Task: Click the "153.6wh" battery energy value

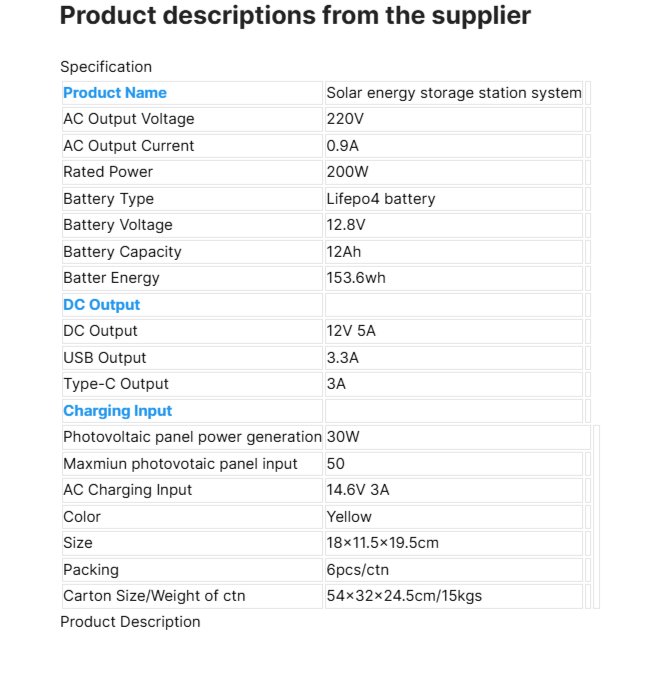Action: (x=356, y=278)
